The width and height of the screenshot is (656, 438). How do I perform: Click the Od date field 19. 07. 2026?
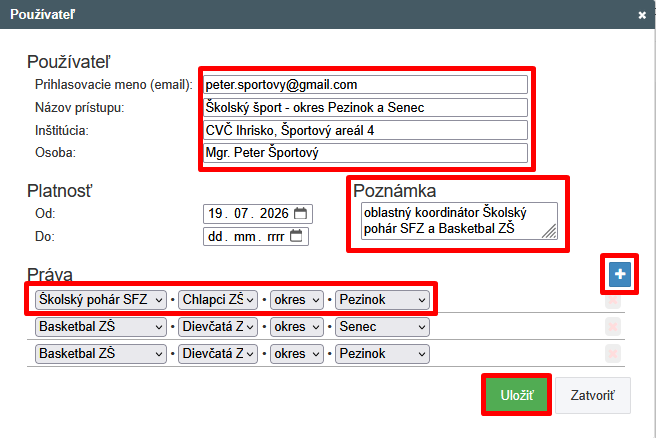[x=258, y=214]
